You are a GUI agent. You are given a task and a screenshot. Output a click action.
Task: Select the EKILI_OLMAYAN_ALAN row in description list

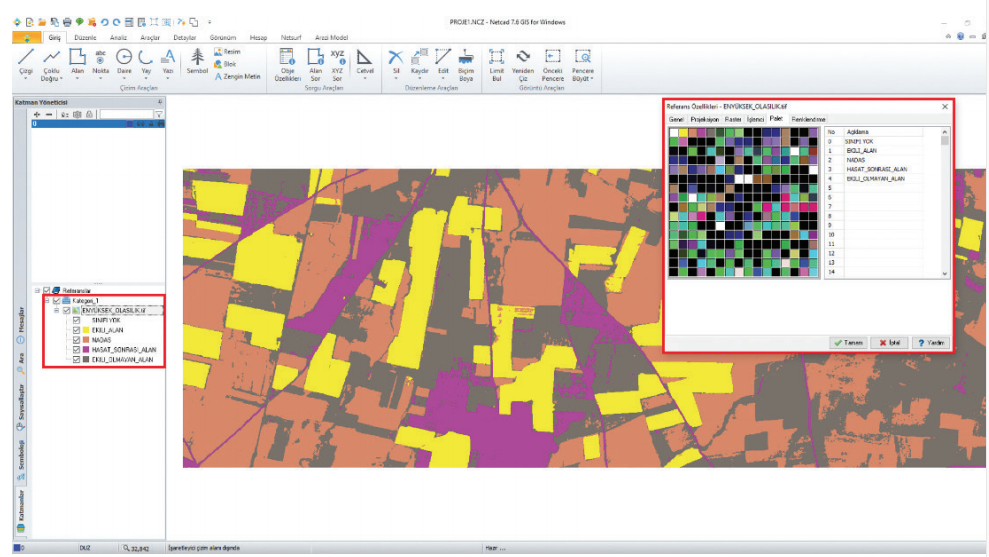pyautogui.click(x=876, y=179)
